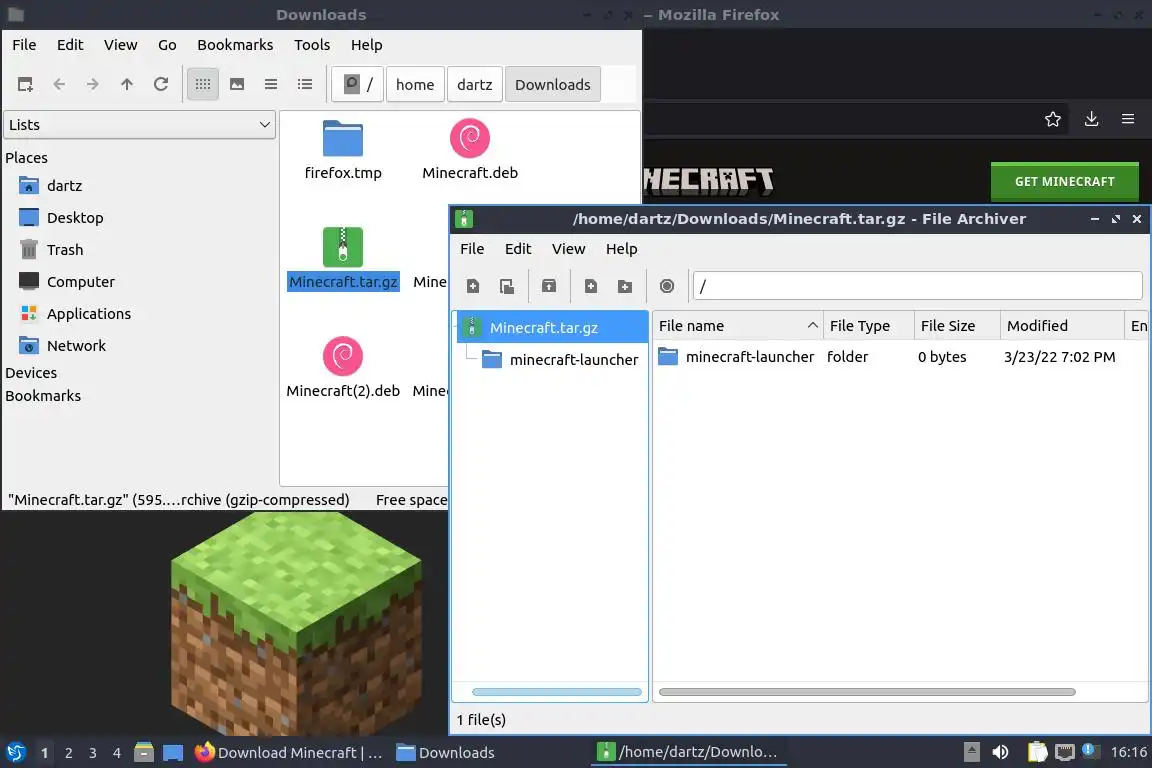
Task: Go forward in the Downloads file manager
Action: click(x=93, y=84)
